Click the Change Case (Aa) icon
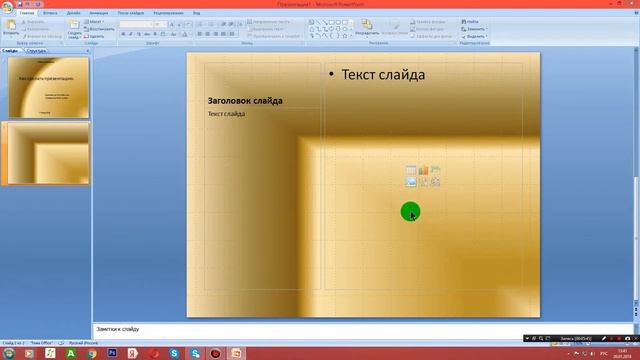The height and width of the screenshot is (360, 640). [173, 34]
